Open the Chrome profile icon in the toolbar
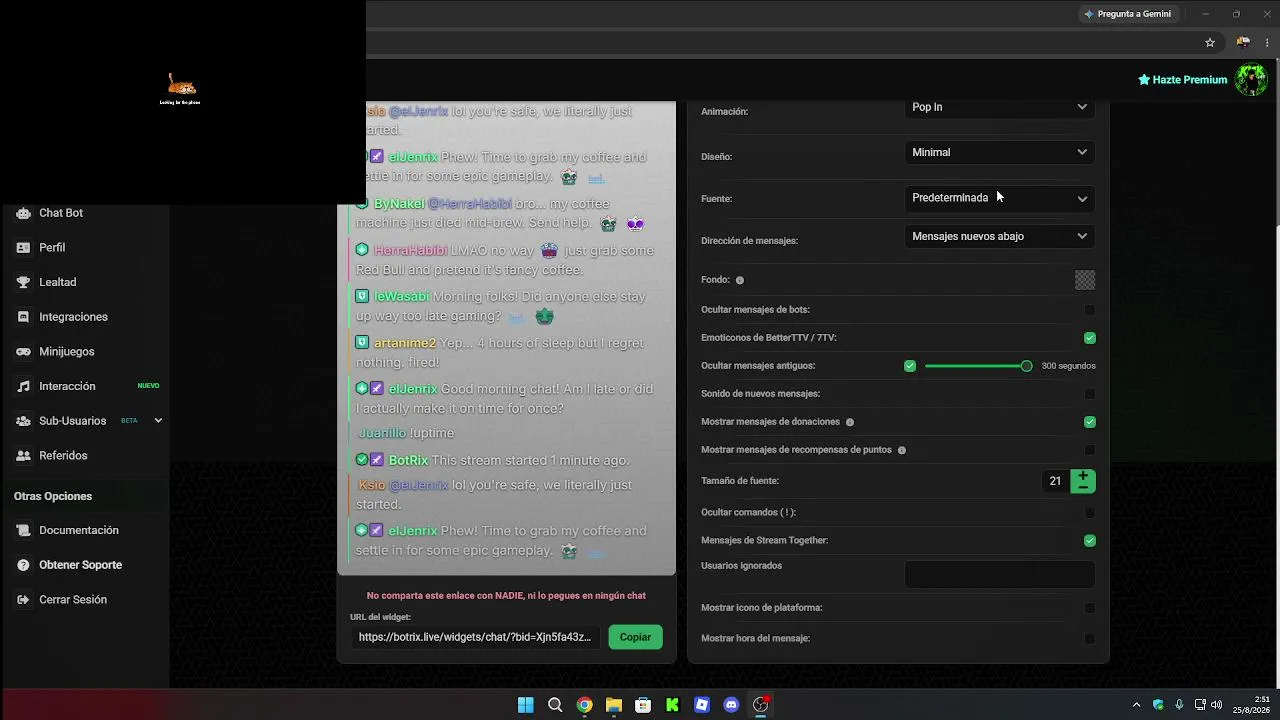This screenshot has width=1280, height=720. point(1243,43)
